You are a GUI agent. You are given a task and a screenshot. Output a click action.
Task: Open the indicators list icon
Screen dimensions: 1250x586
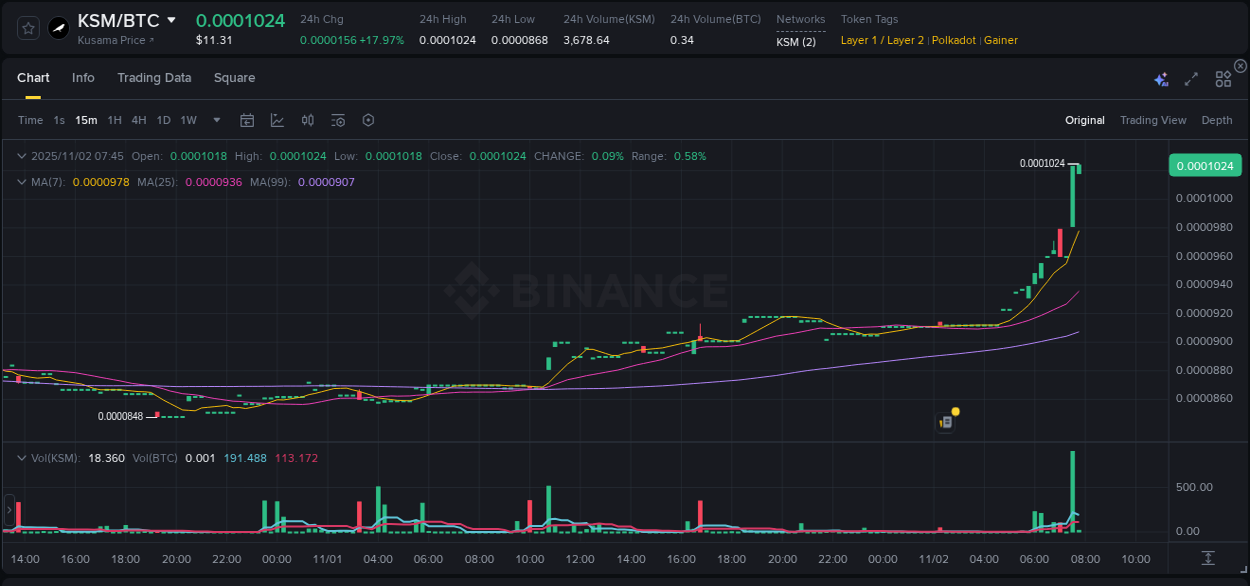337,120
